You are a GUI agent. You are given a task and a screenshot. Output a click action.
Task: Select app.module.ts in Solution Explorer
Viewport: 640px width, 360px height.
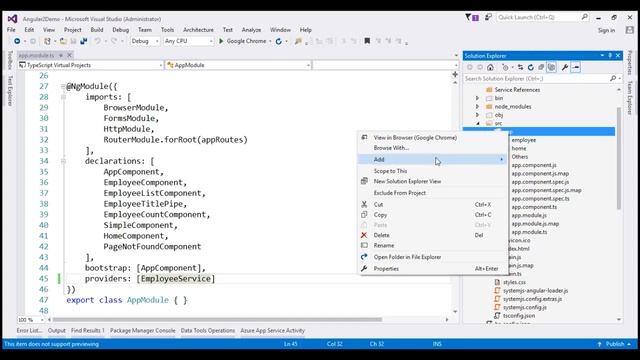tap(529, 232)
